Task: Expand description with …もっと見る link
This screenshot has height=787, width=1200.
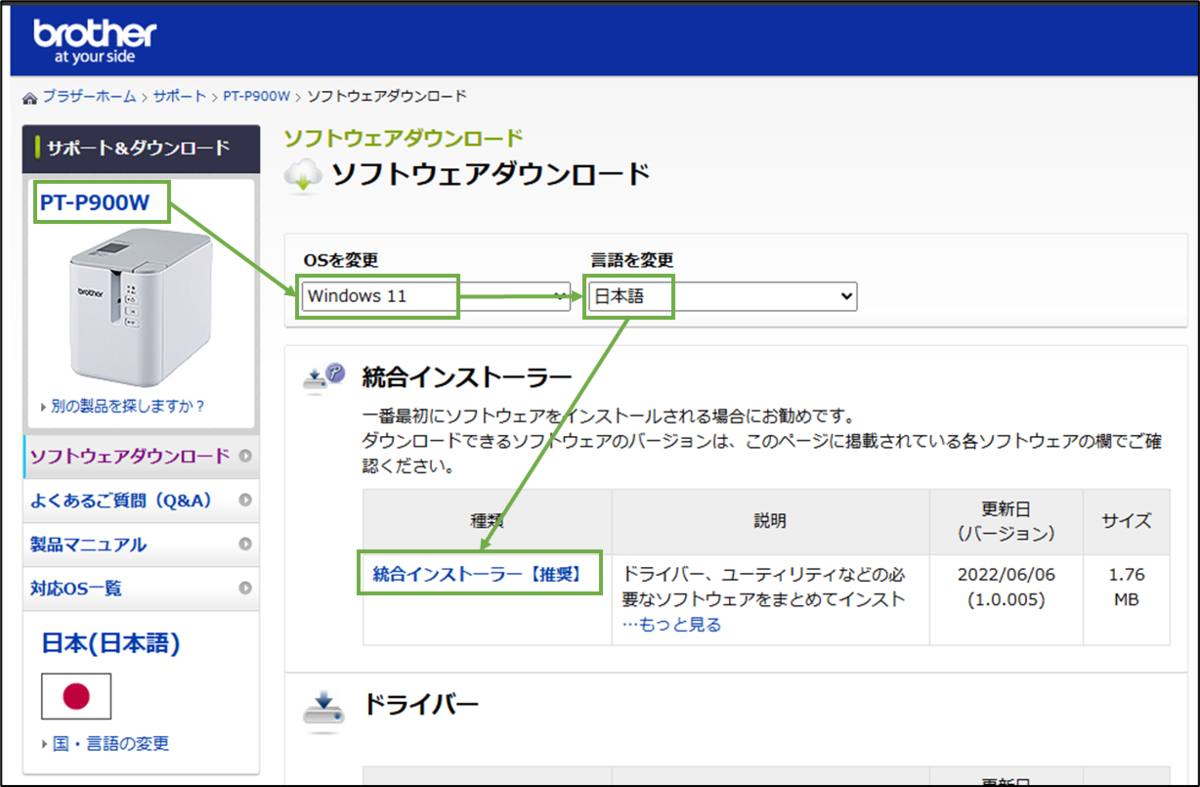Action: tap(671, 624)
